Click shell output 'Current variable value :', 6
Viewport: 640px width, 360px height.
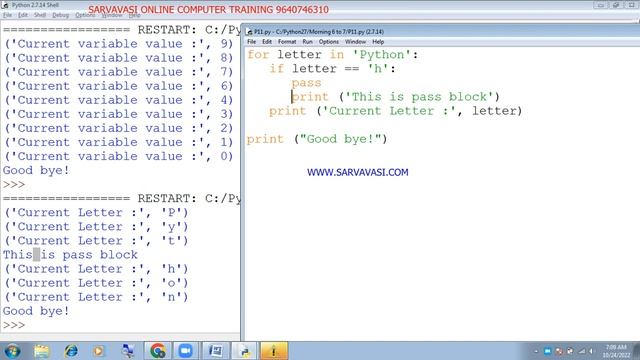coord(119,86)
